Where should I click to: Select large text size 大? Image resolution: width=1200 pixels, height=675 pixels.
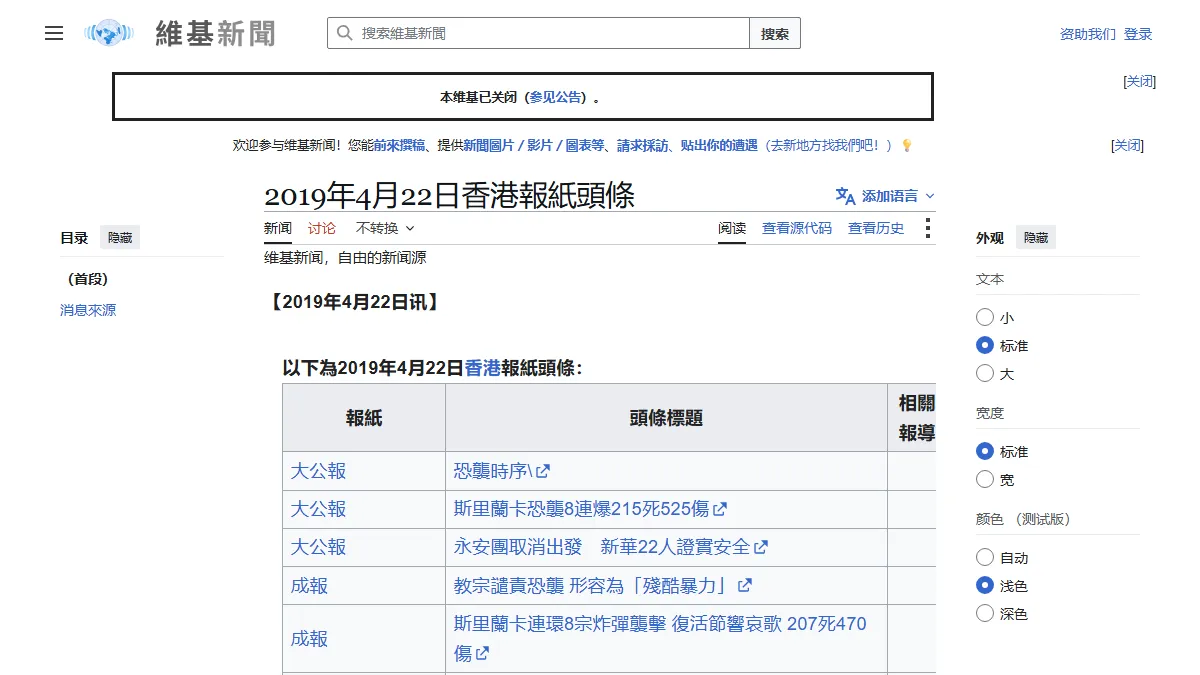[985, 373]
